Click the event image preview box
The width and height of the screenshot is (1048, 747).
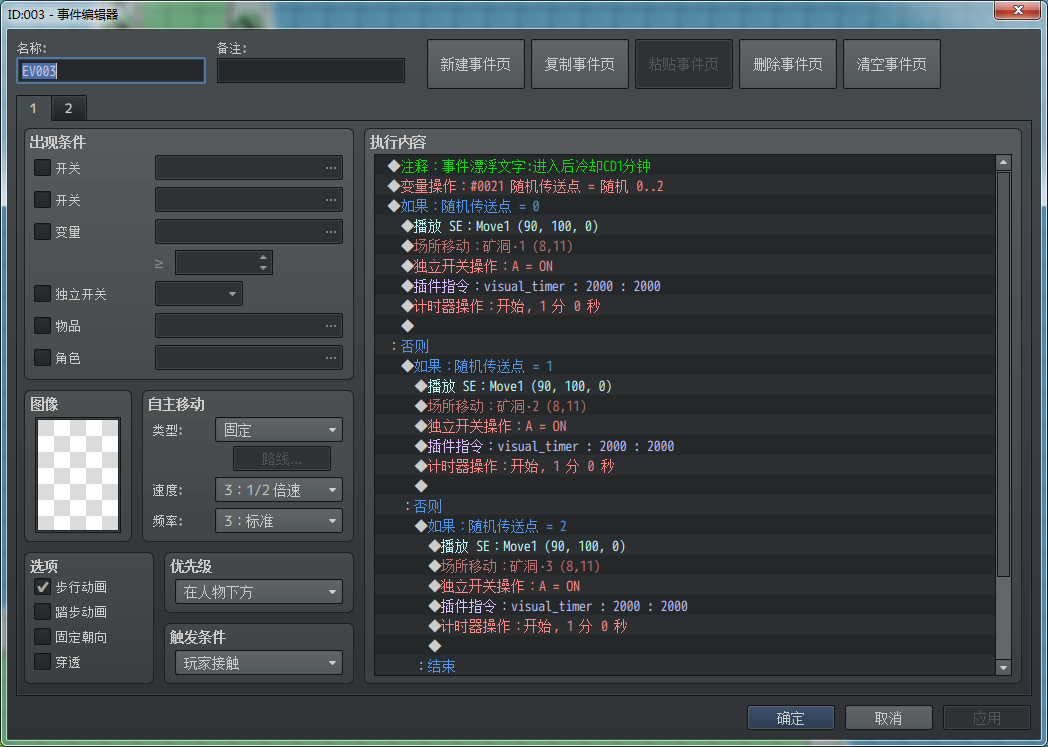(78, 475)
